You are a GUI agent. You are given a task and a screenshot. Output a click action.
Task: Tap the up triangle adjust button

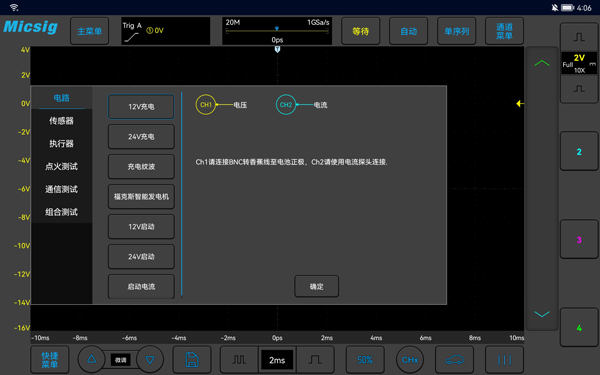(x=91, y=359)
